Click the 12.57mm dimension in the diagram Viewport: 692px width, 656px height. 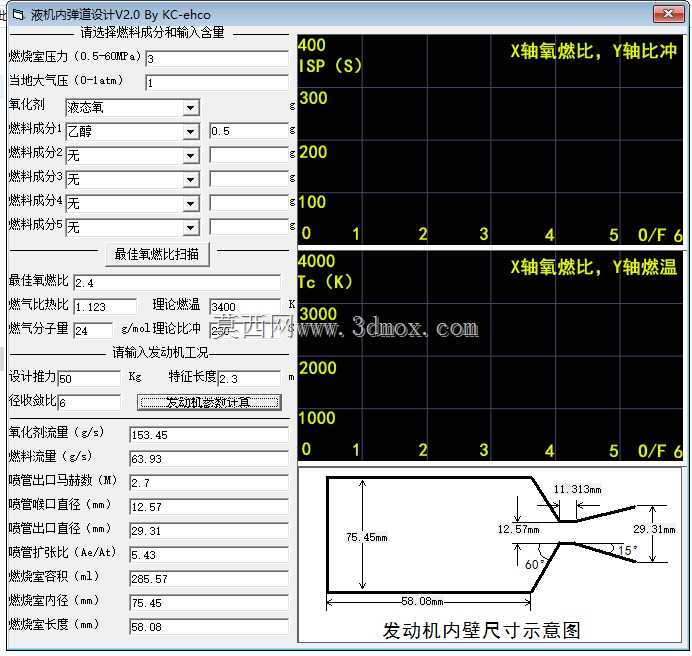(519, 529)
